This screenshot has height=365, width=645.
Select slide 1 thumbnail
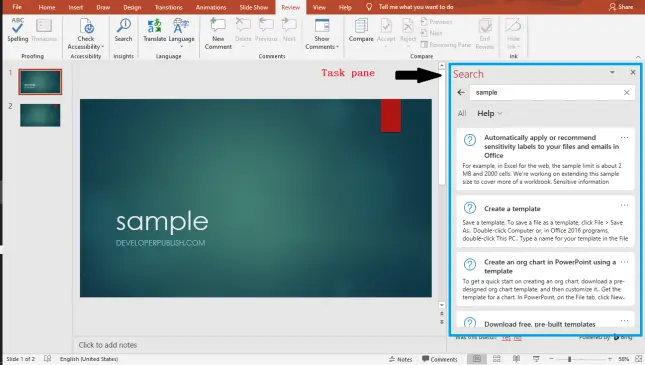(40, 82)
